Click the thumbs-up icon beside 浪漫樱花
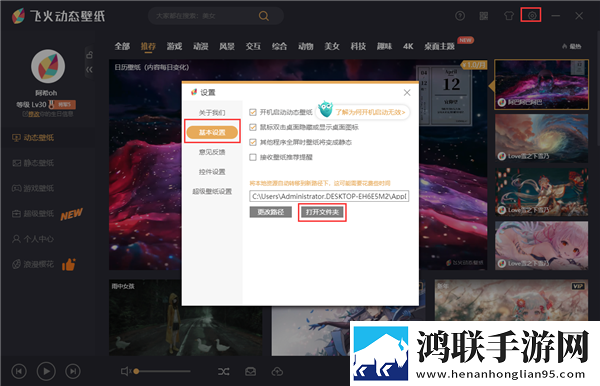 (x=69, y=264)
